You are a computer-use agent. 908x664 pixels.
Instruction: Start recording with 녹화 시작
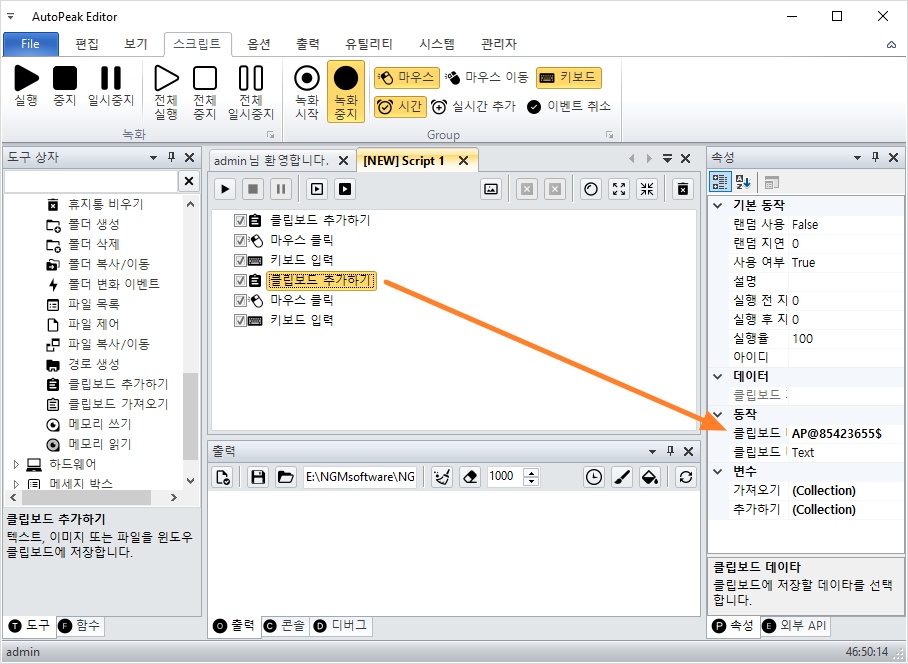(x=307, y=91)
